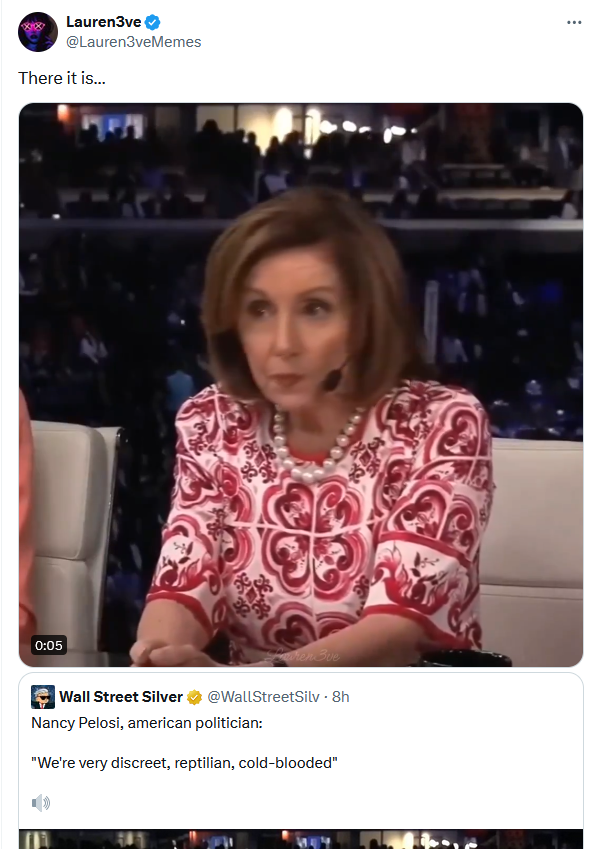Open the quoted post via the 'Nancy Pelosi, american politician' line
600x849 pixels.
click(x=147, y=723)
